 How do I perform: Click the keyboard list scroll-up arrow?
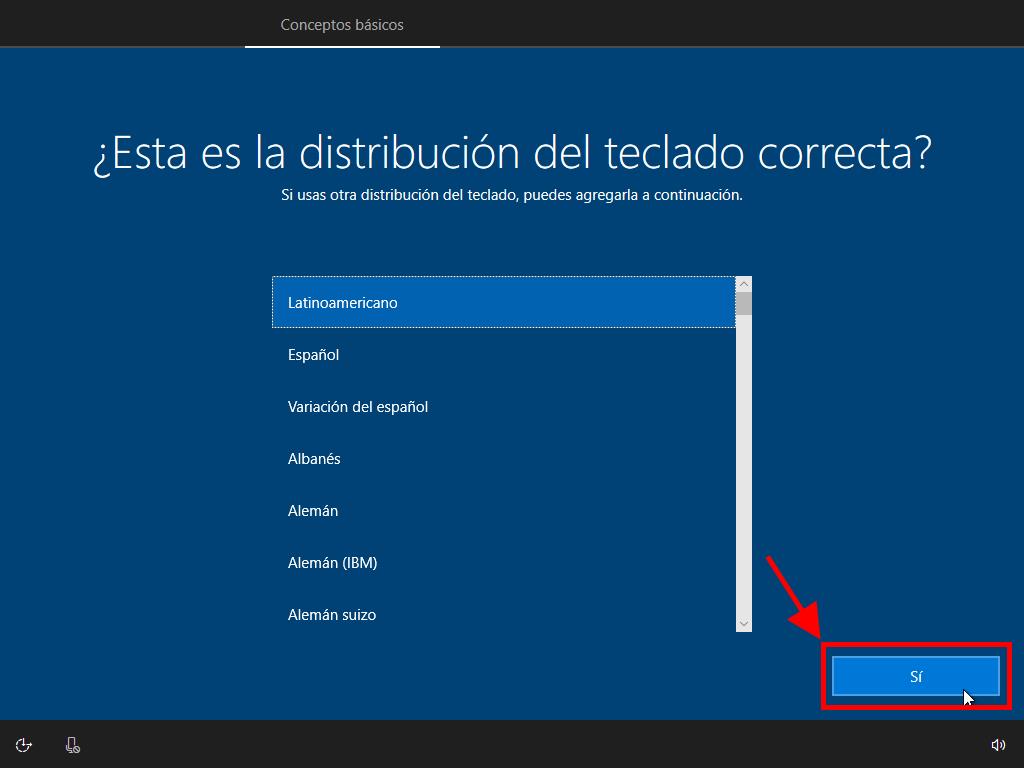(743, 284)
